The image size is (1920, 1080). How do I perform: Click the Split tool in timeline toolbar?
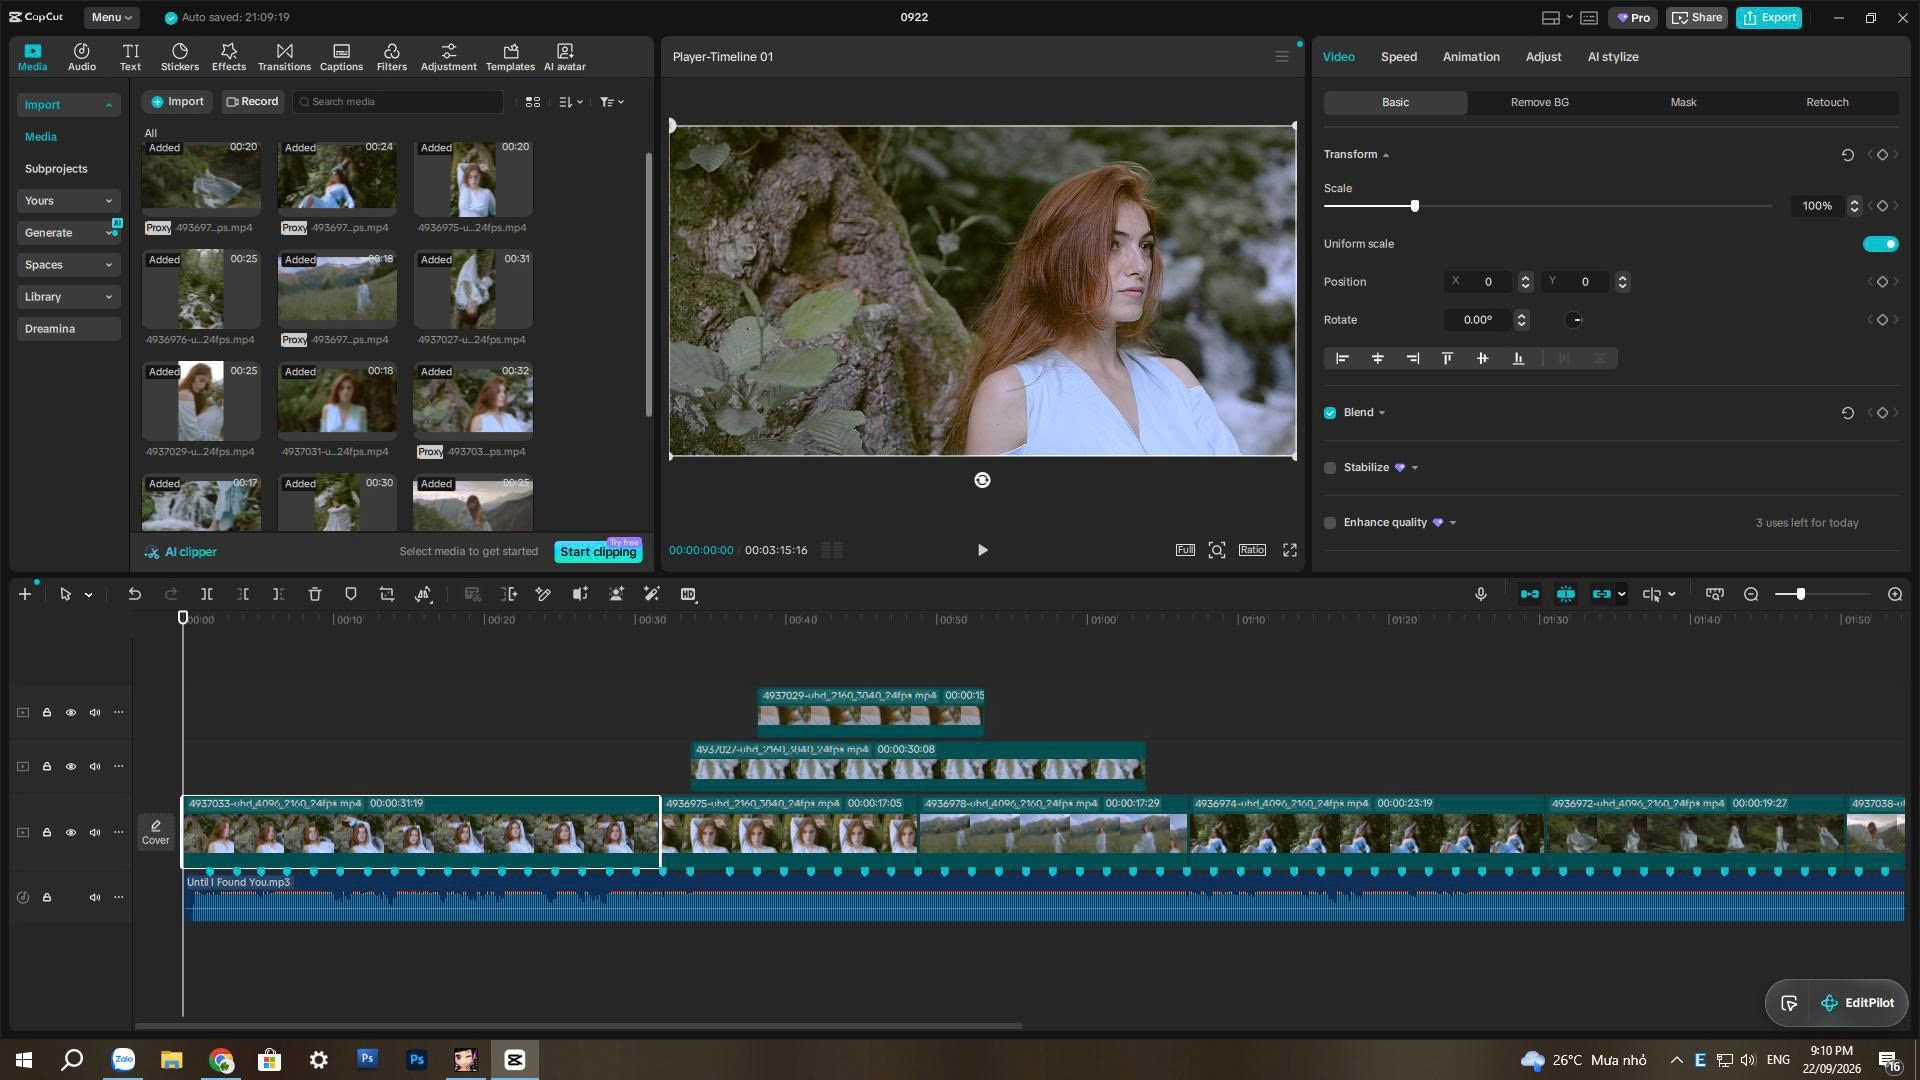point(207,594)
